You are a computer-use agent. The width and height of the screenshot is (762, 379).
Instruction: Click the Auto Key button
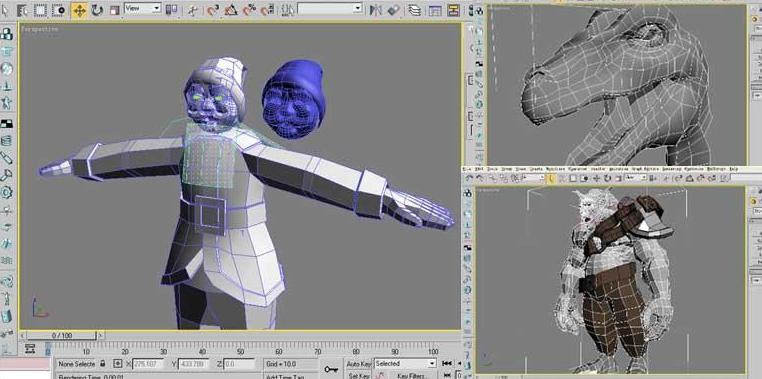pyautogui.click(x=359, y=363)
